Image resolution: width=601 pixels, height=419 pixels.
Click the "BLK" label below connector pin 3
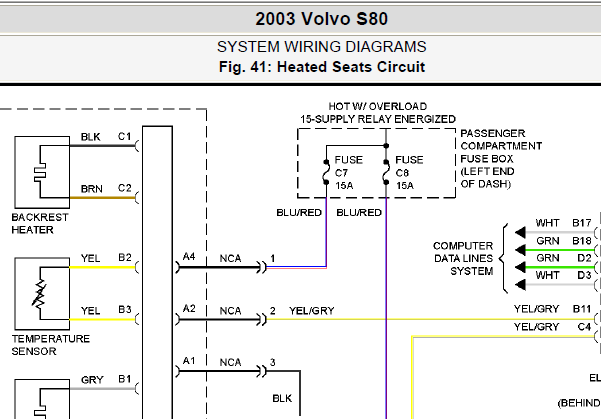pyautogui.click(x=282, y=399)
